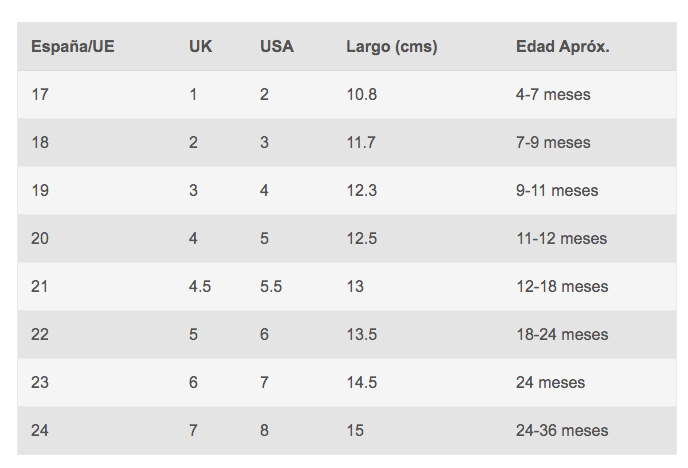688x468 pixels.
Task: Select the 24 meses age cell
Action: pos(551,382)
